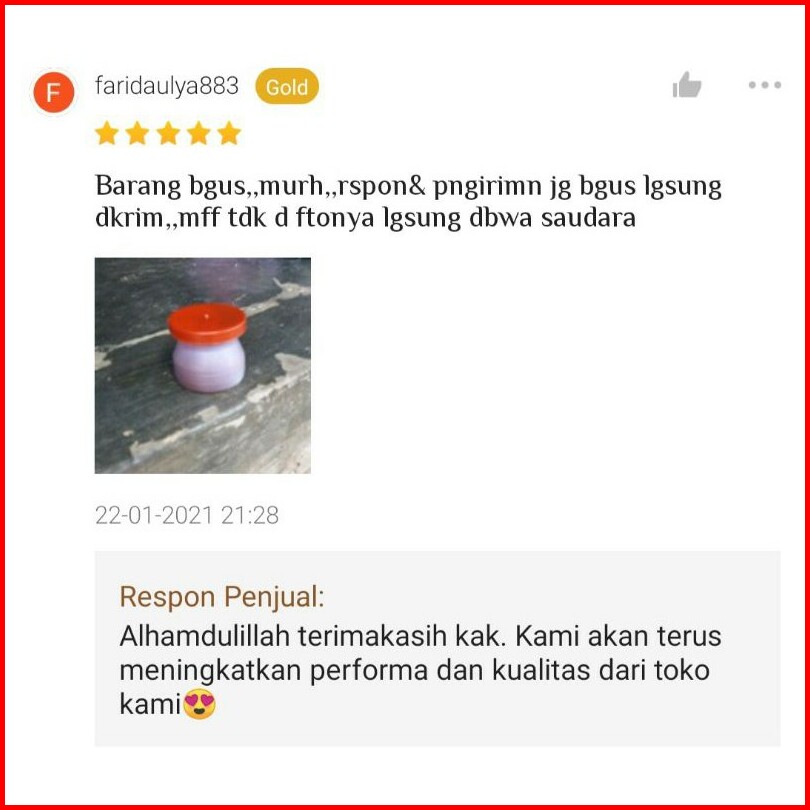Like the review with the thumbs-up icon
Viewport: 810px width, 810px height.
(687, 85)
